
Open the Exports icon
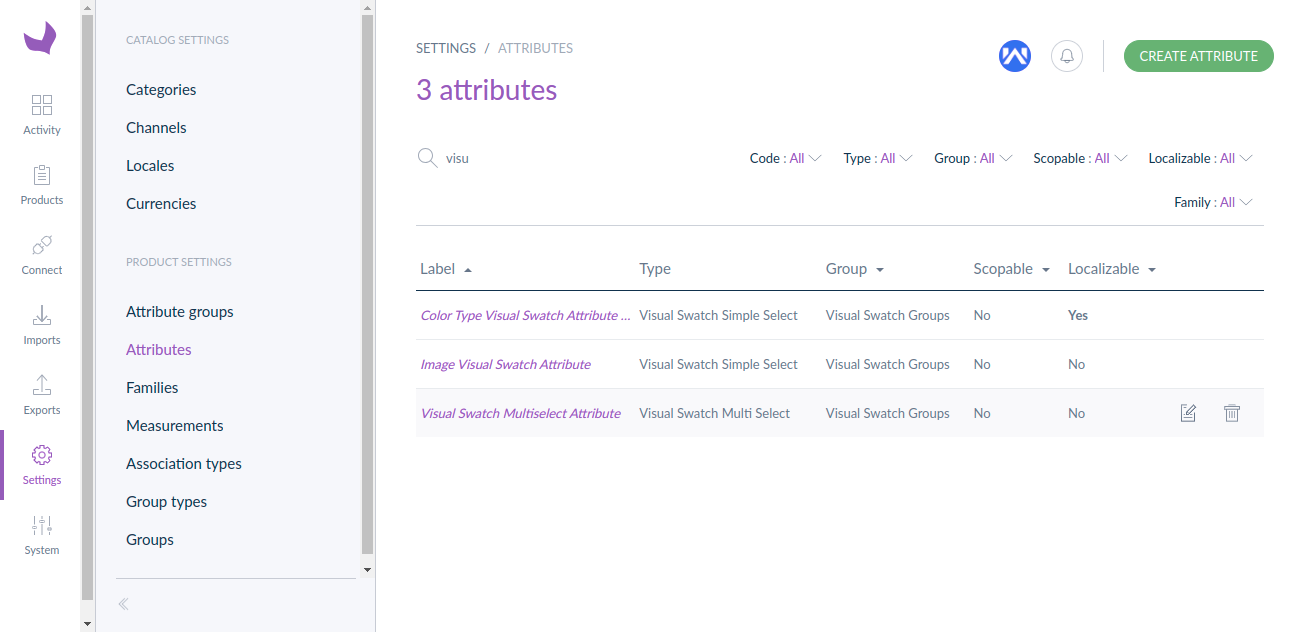coord(42,385)
